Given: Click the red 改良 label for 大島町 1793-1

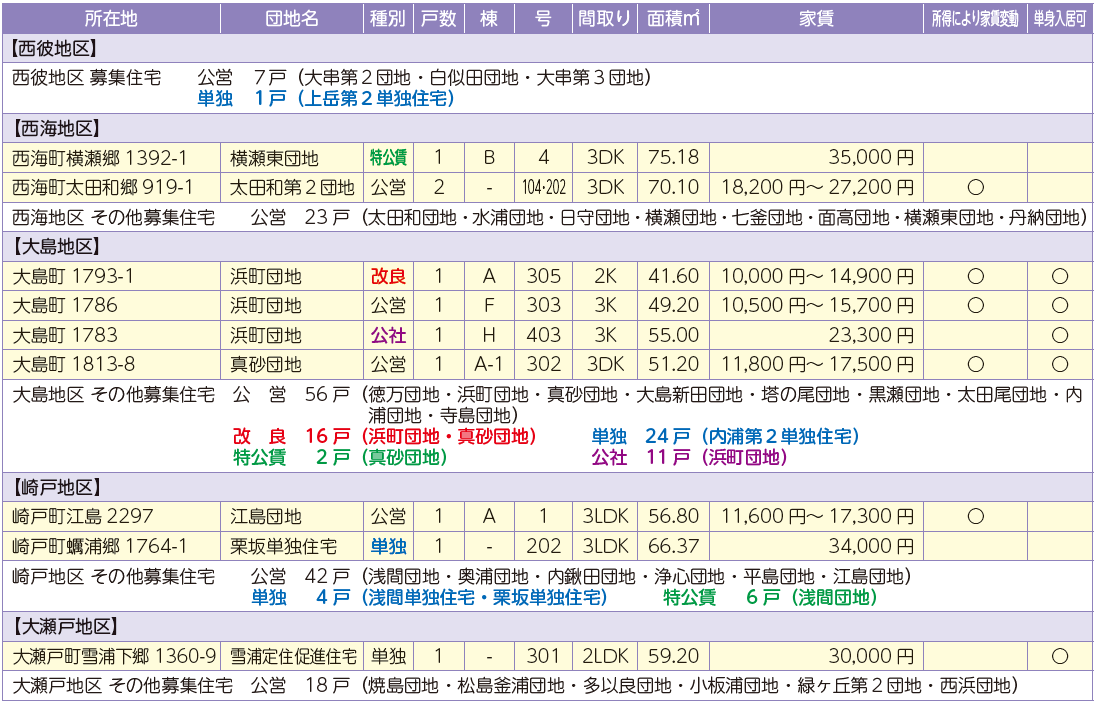Looking at the screenshot, I should 388,276.
